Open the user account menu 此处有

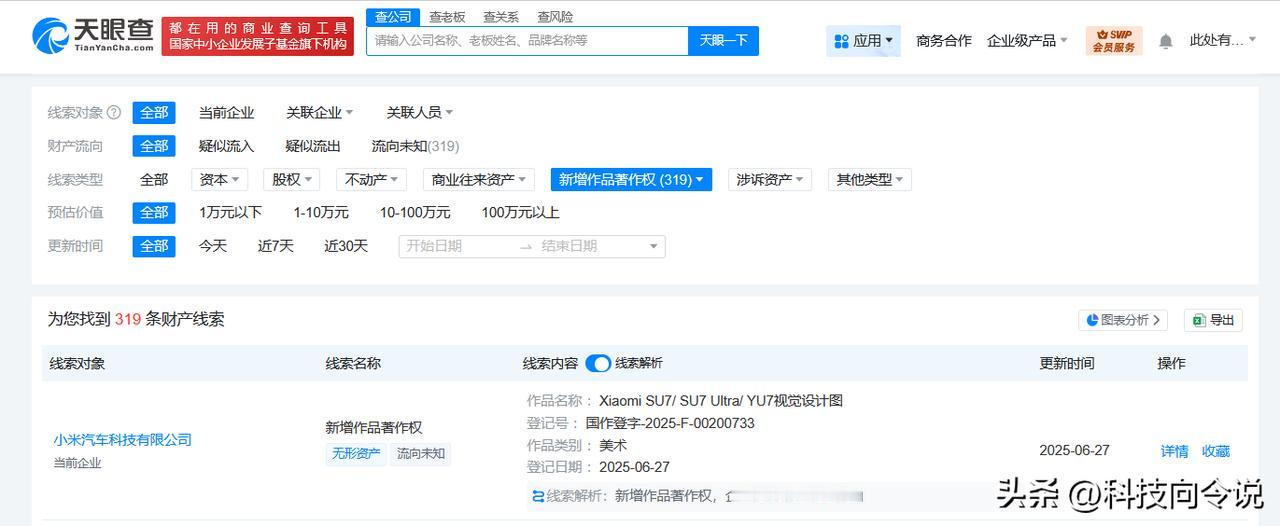click(1223, 41)
